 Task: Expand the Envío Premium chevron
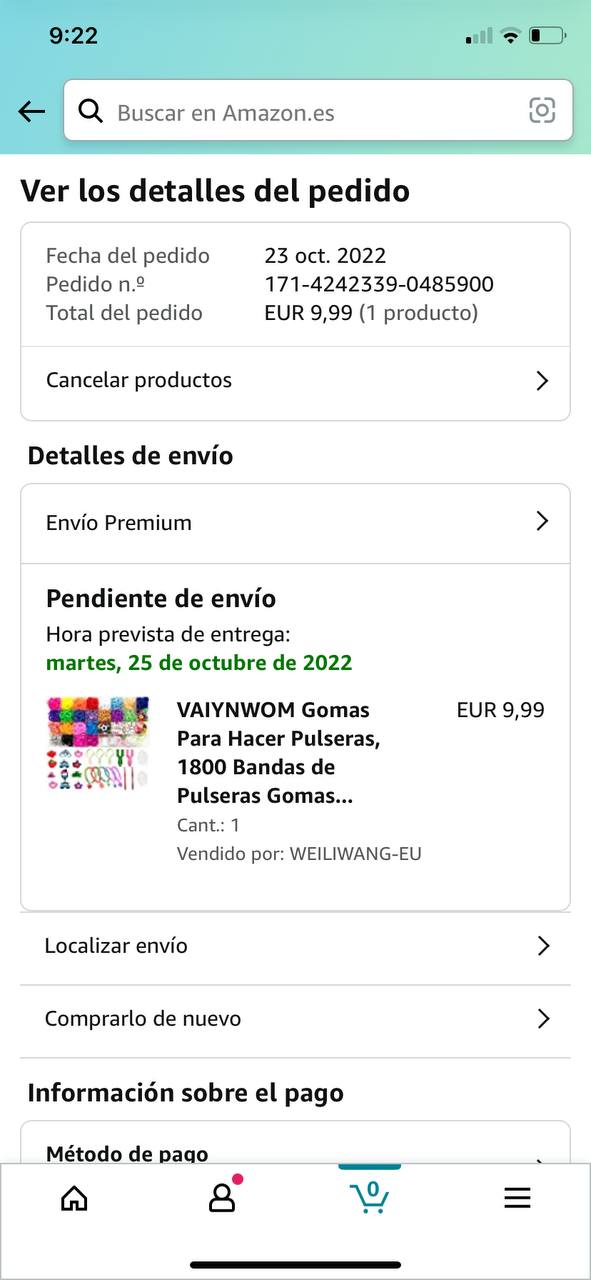tap(542, 521)
